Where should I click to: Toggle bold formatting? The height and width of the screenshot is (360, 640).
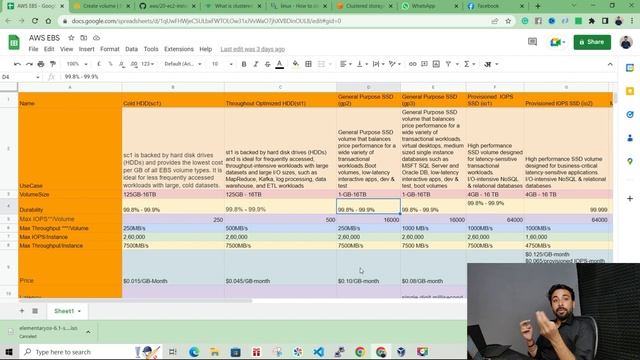click(244, 64)
